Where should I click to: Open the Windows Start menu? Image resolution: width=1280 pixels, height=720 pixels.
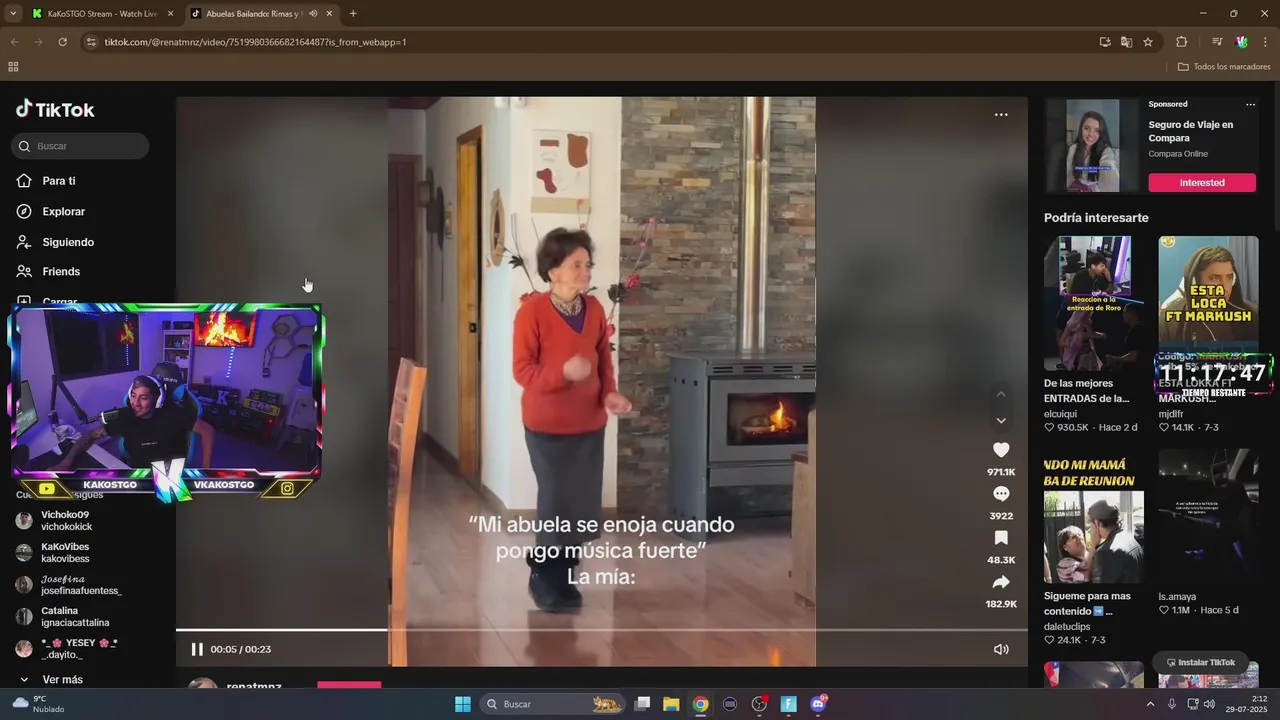(x=463, y=704)
